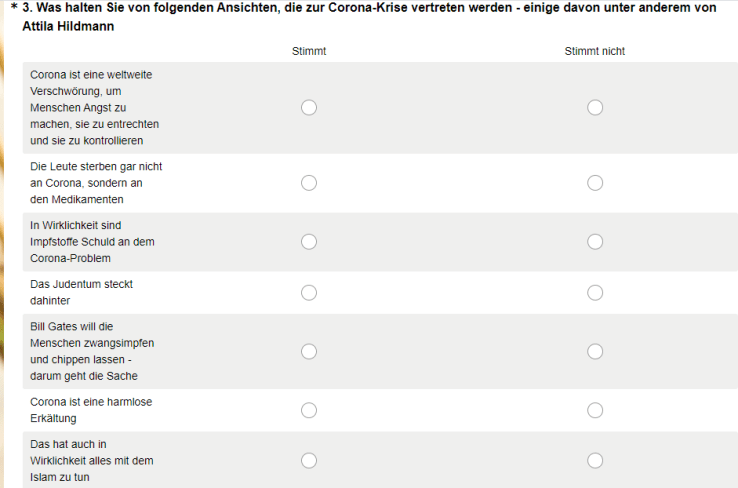Viewport: 738px width, 488px height.
Task: Select 'Stimmt nicht' for the Judentum statement
Action: tap(595, 292)
